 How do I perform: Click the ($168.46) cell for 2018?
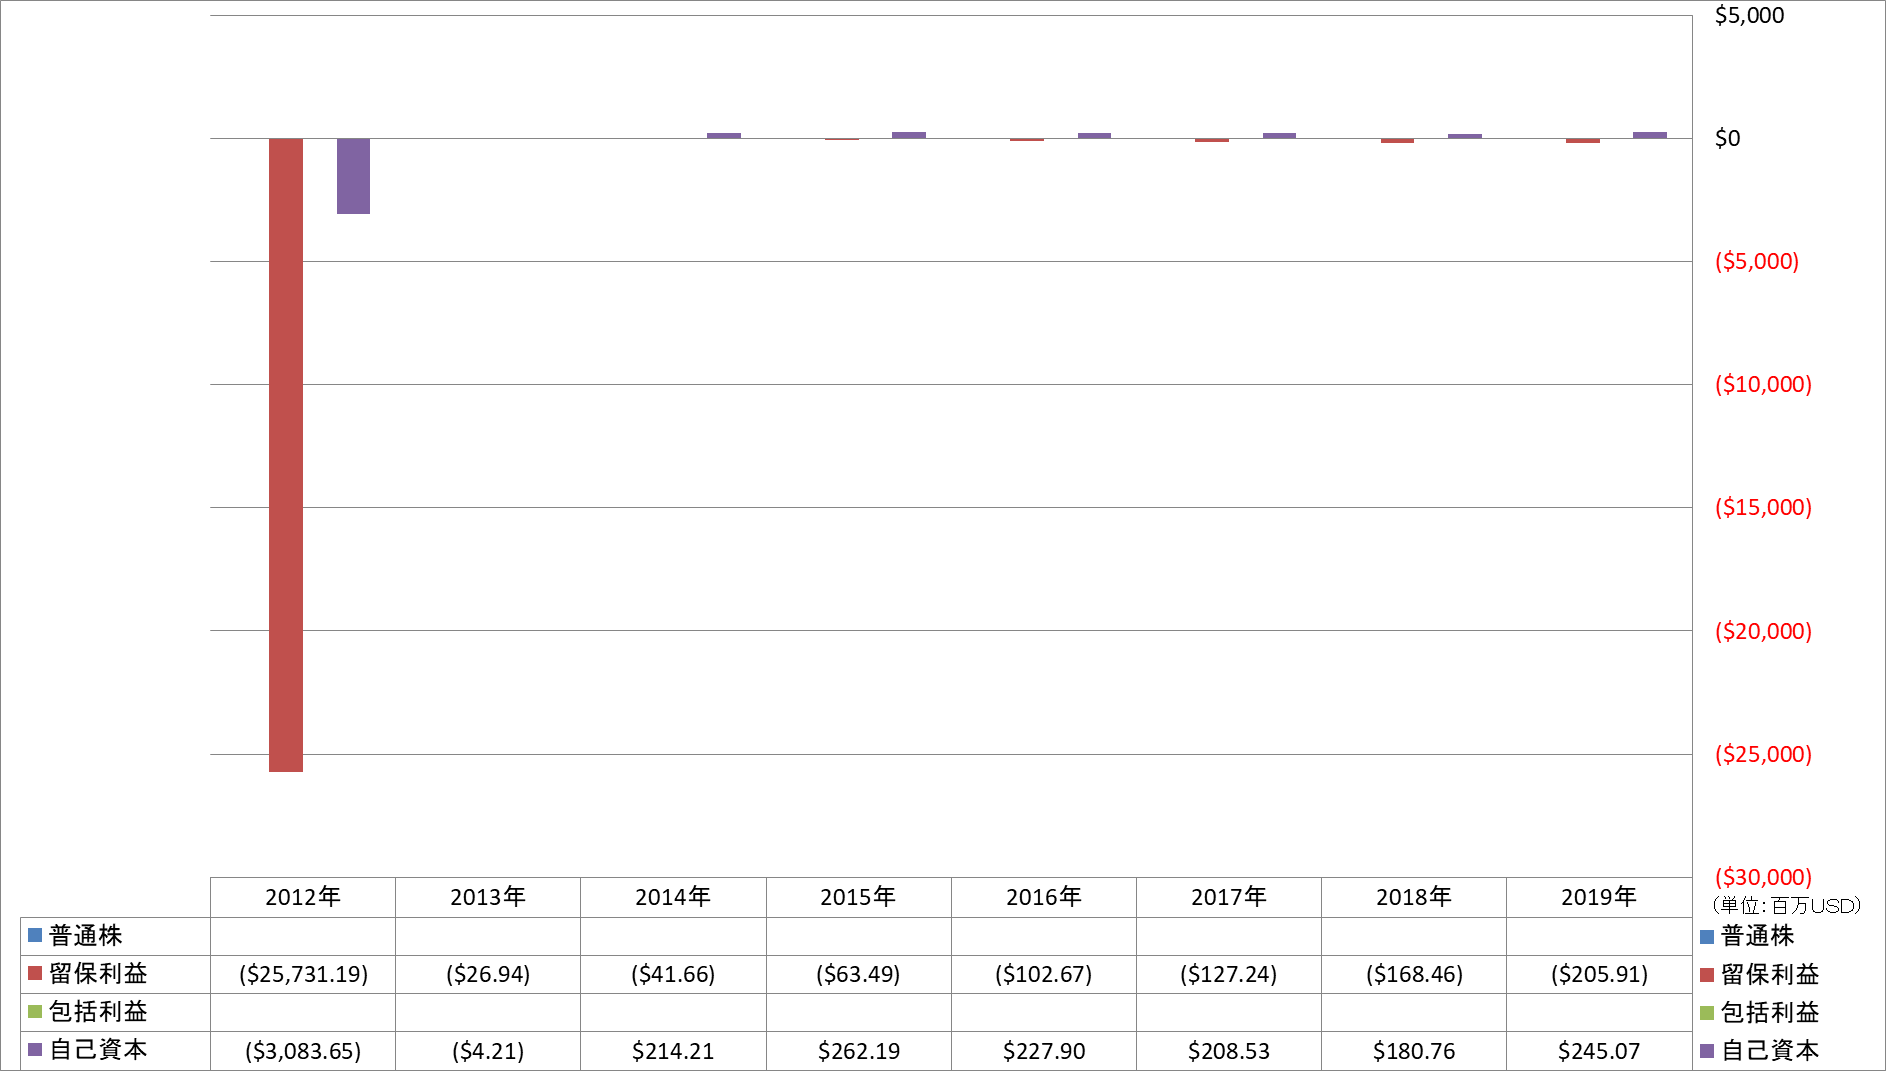(1414, 974)
